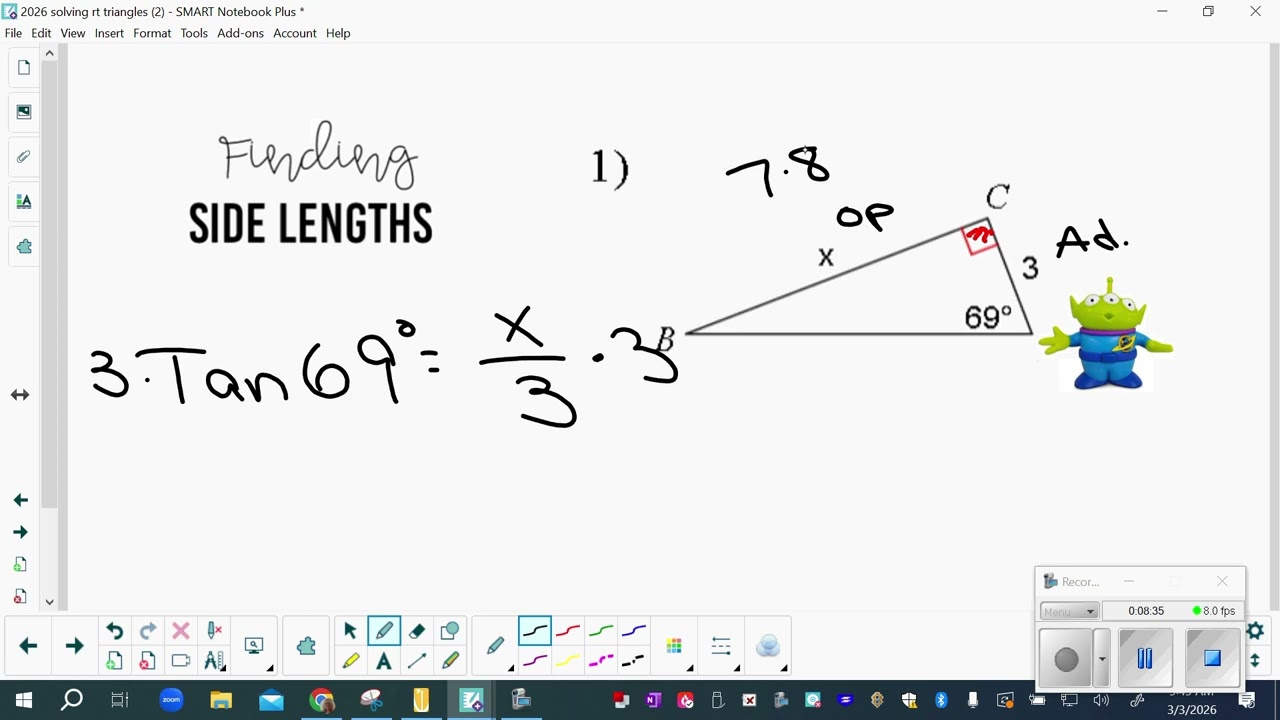Stop the screen recording
Image resolution: width=1280 pixels, height=720 pixels.
pyautogui.click(x=1212, y=658)
